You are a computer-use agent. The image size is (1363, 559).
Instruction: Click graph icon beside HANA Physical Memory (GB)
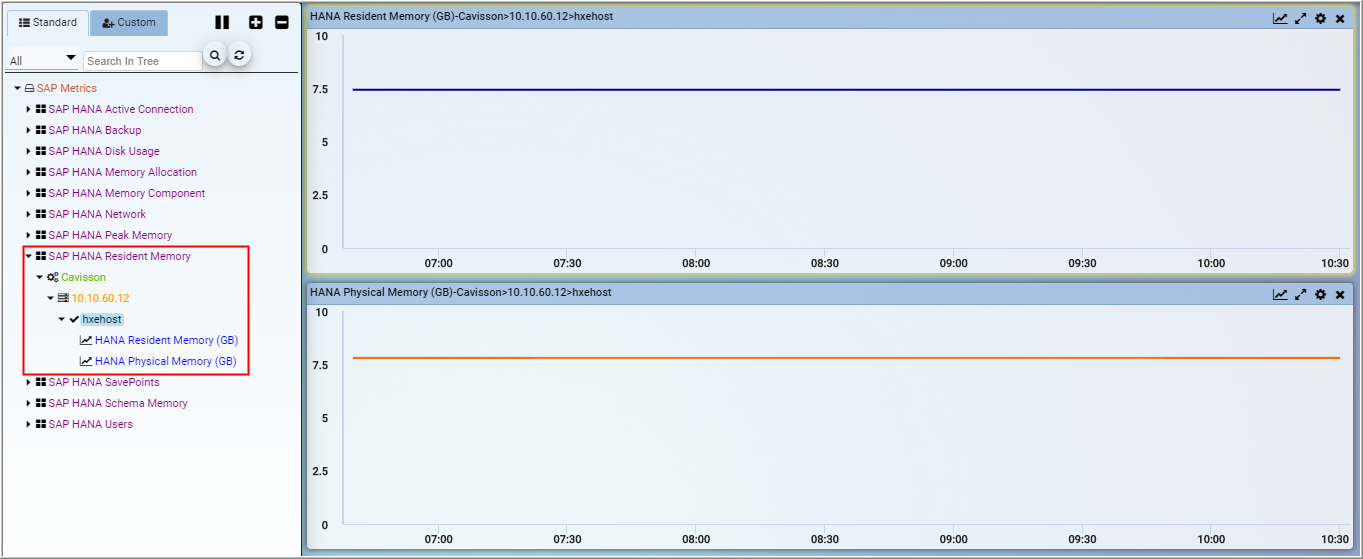[86, 361]
